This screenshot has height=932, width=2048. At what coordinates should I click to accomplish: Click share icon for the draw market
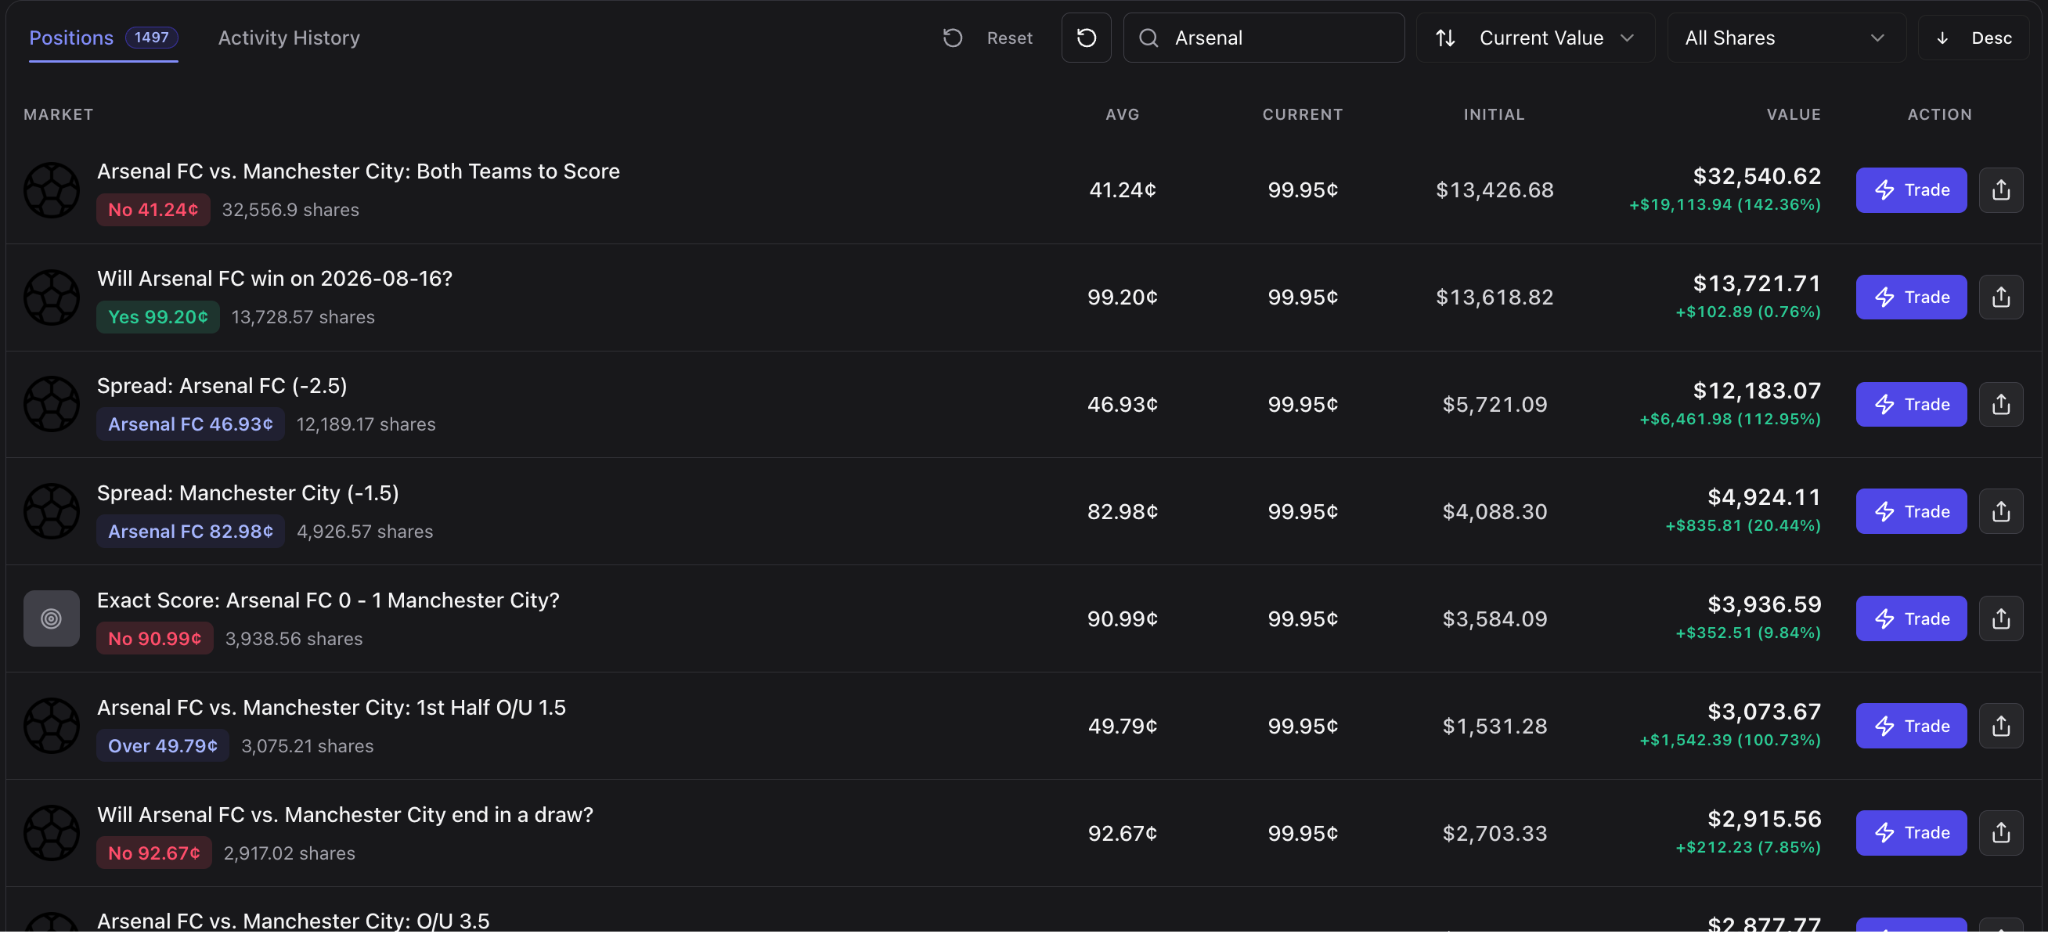[x=2001, y=833]
